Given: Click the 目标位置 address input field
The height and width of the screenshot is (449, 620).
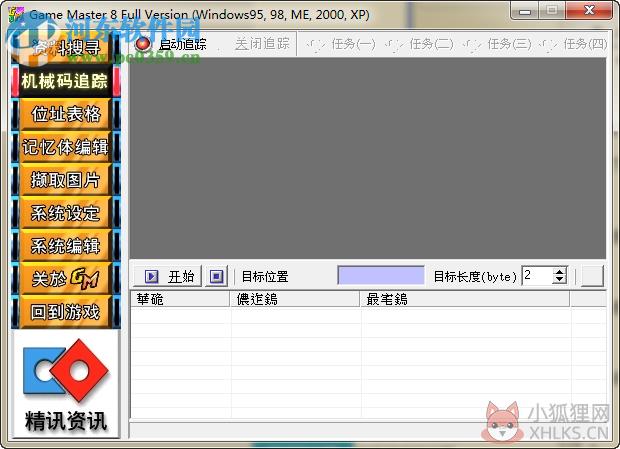Looking at the screenshot, I should click(x=381, y=275).
